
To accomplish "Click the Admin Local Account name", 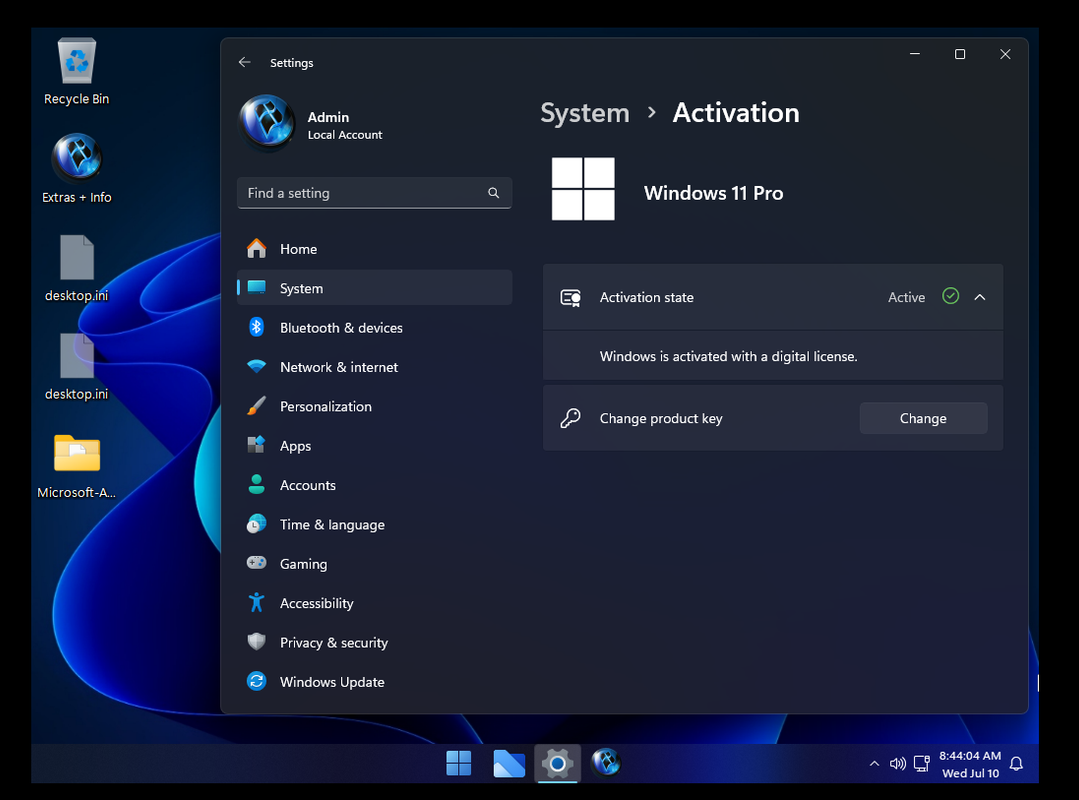I will click(x=344, y=125).
